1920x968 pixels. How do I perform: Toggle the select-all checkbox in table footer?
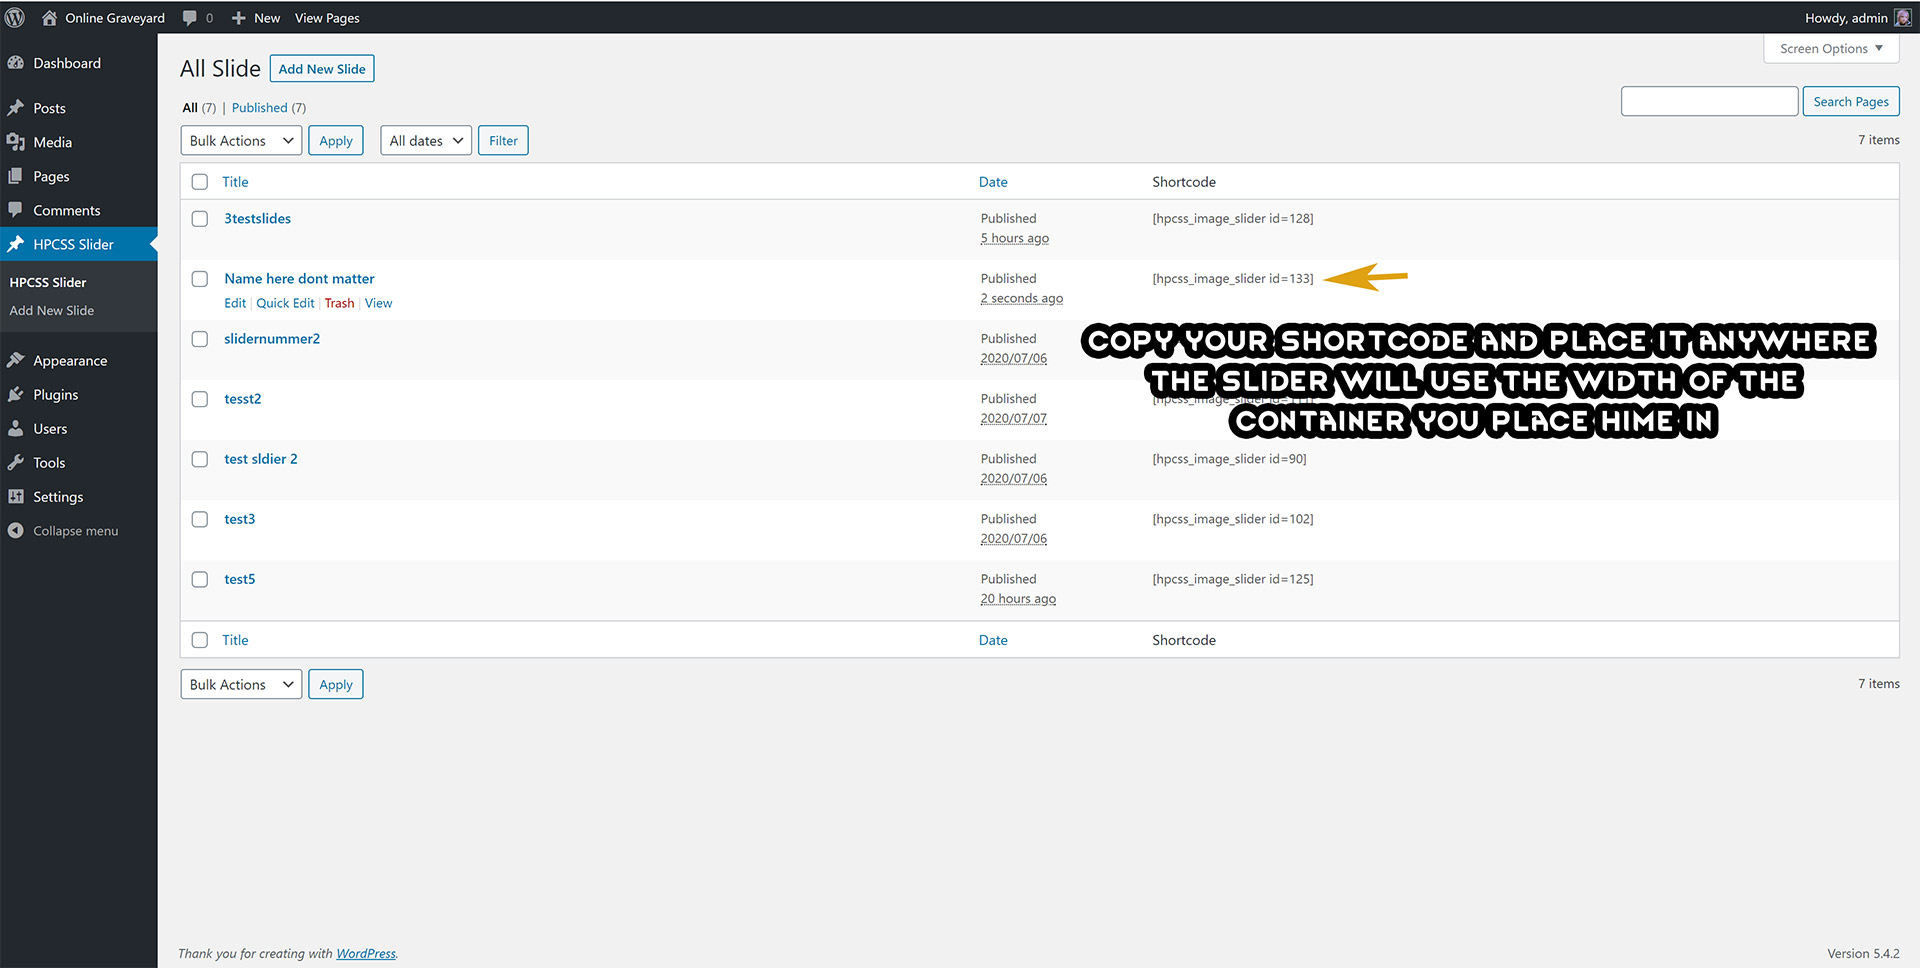pyautogui.click(x=200, y=640)
